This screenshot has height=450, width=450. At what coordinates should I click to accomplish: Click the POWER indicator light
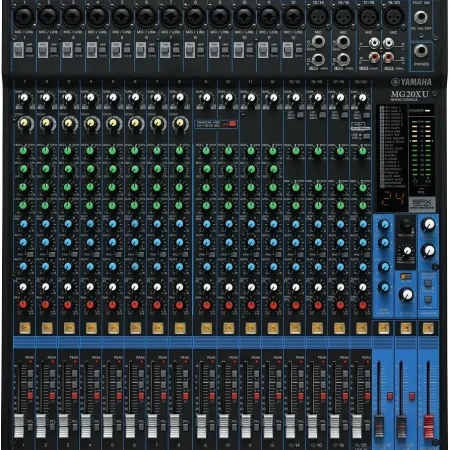[428, 110]
